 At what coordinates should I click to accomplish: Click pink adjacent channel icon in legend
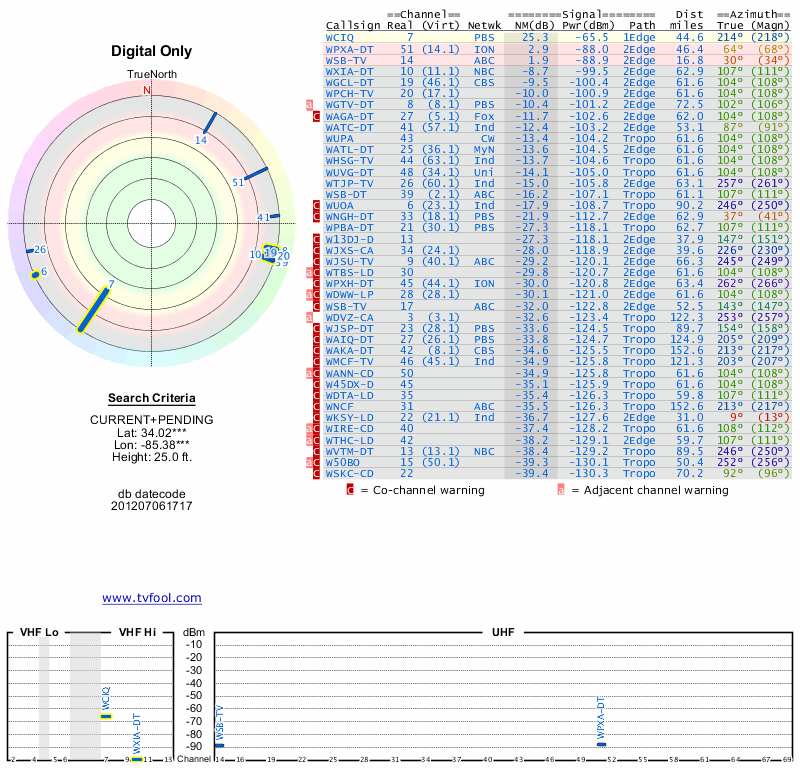click(x=561, y=490)
